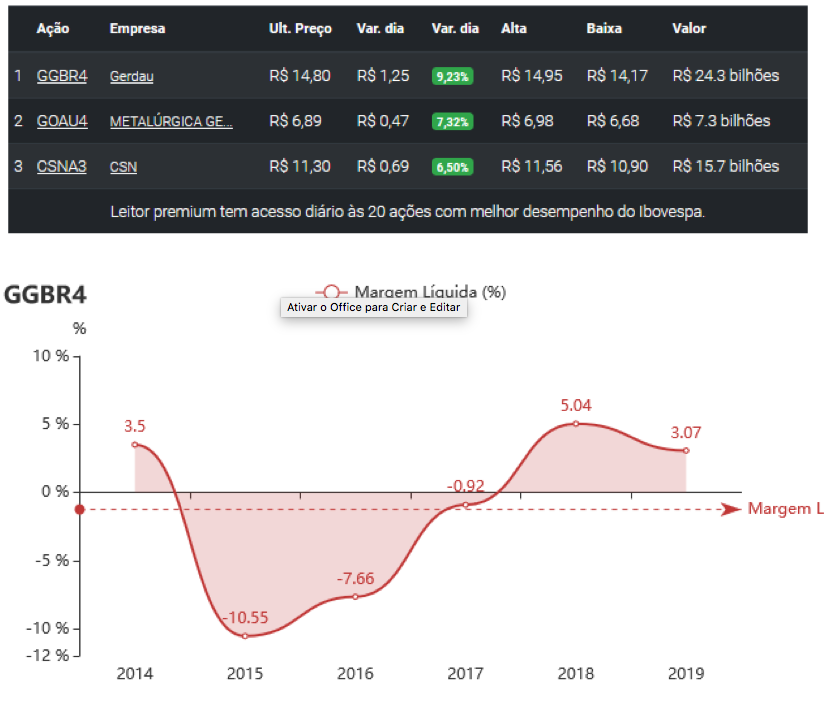Select the 2014 data point at 3.5
Viewport: 840px width, 716px height.
135,444
